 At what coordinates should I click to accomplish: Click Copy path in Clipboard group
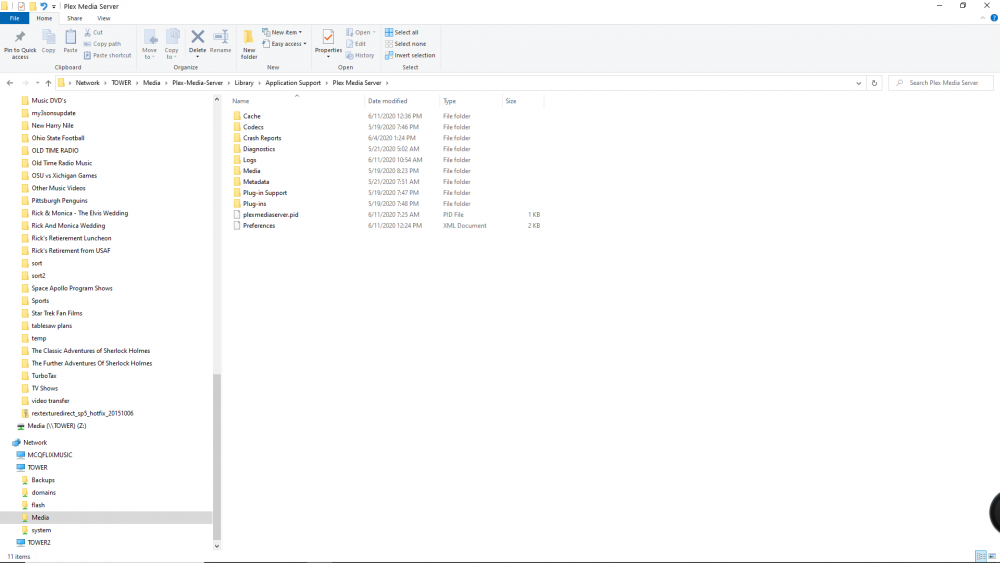coord(102,44)
